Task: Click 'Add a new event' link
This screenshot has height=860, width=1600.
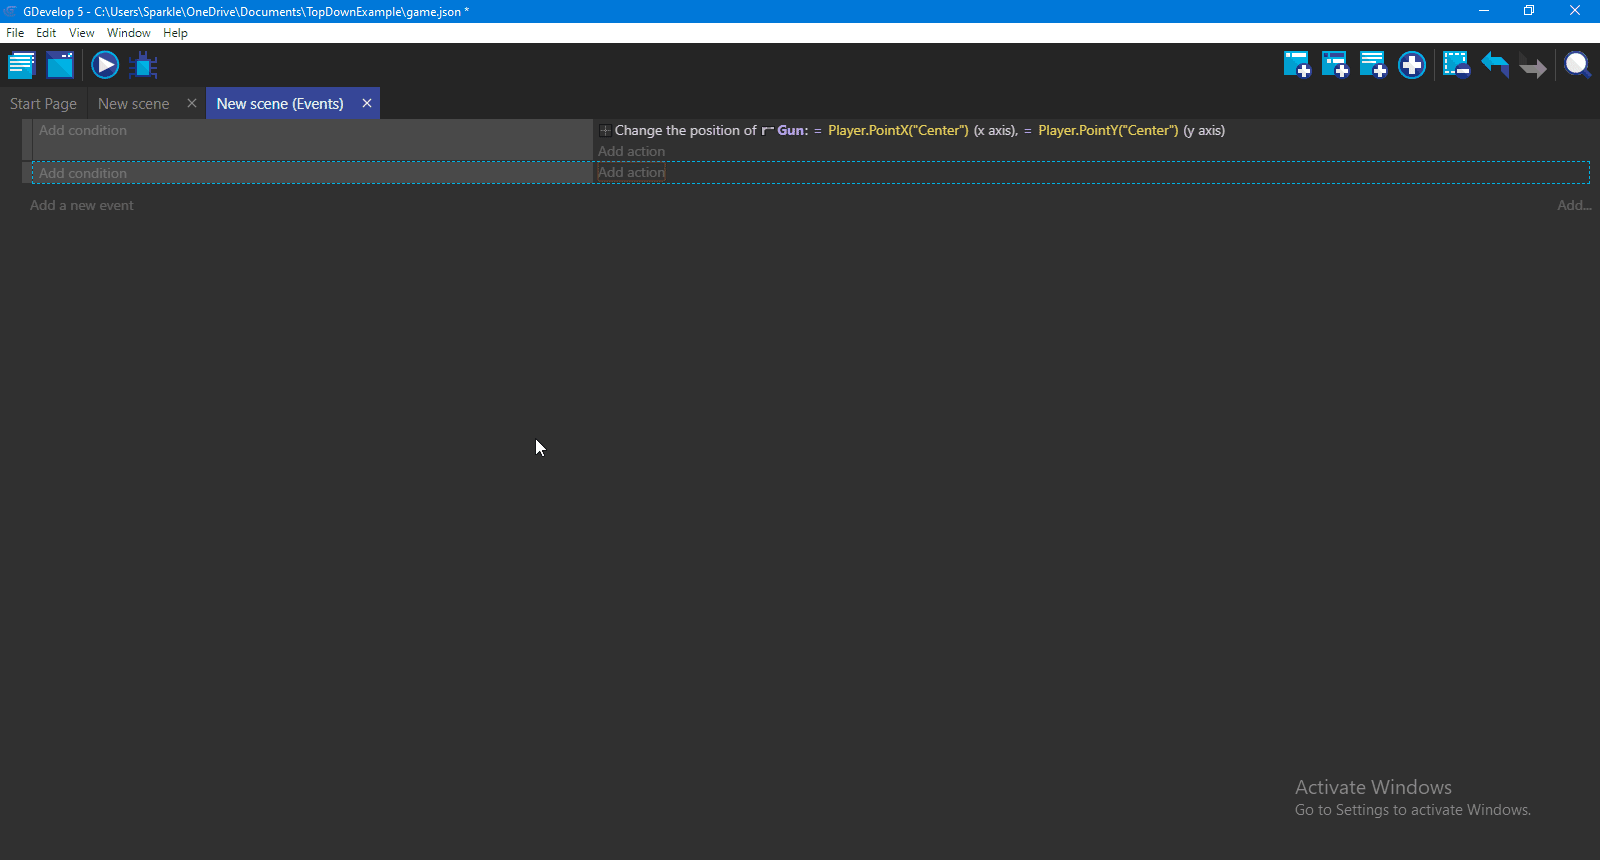Action: click(x=82, y=206)
